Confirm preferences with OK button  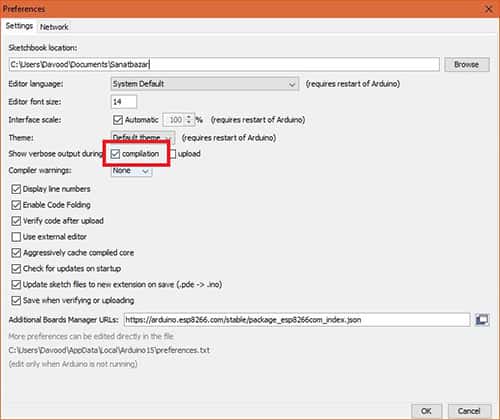pyautogui.click(x=426, y=411)
